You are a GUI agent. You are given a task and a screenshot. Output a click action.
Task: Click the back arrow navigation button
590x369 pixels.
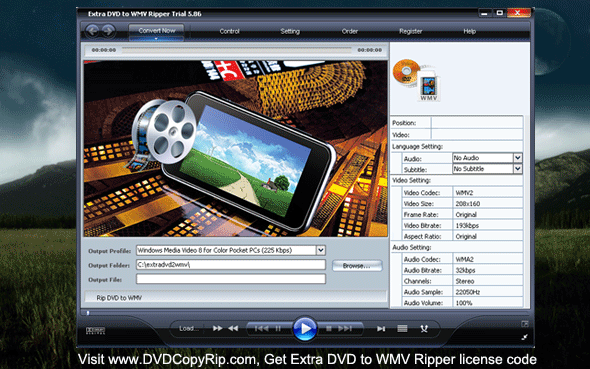[x=92, y=30]
